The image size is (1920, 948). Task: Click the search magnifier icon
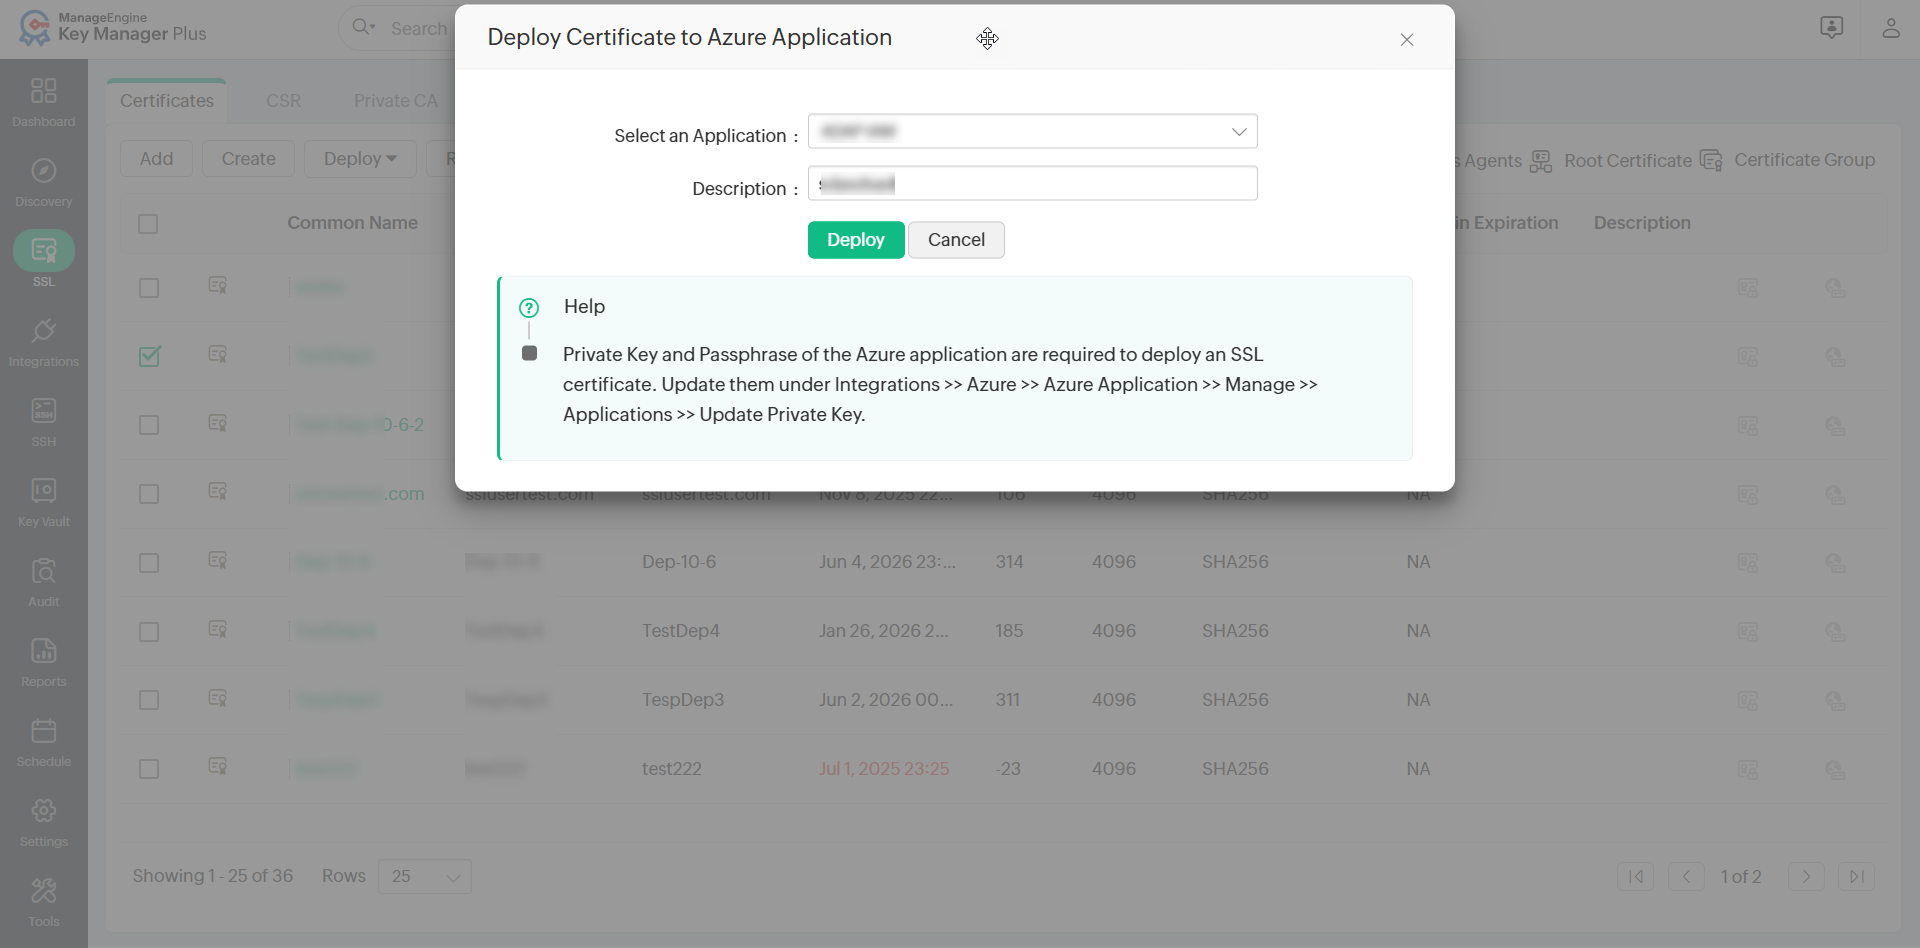point(362,27)
